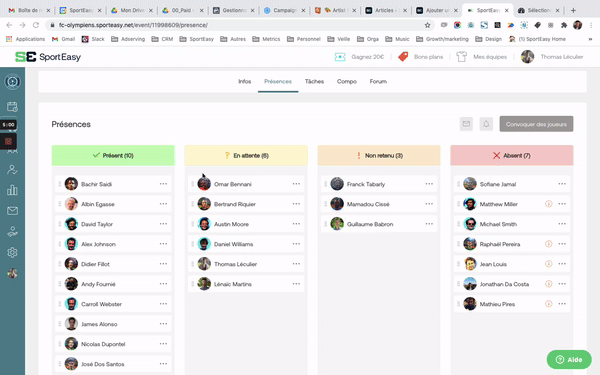Click the SportEasy logo

pos(48,57)
